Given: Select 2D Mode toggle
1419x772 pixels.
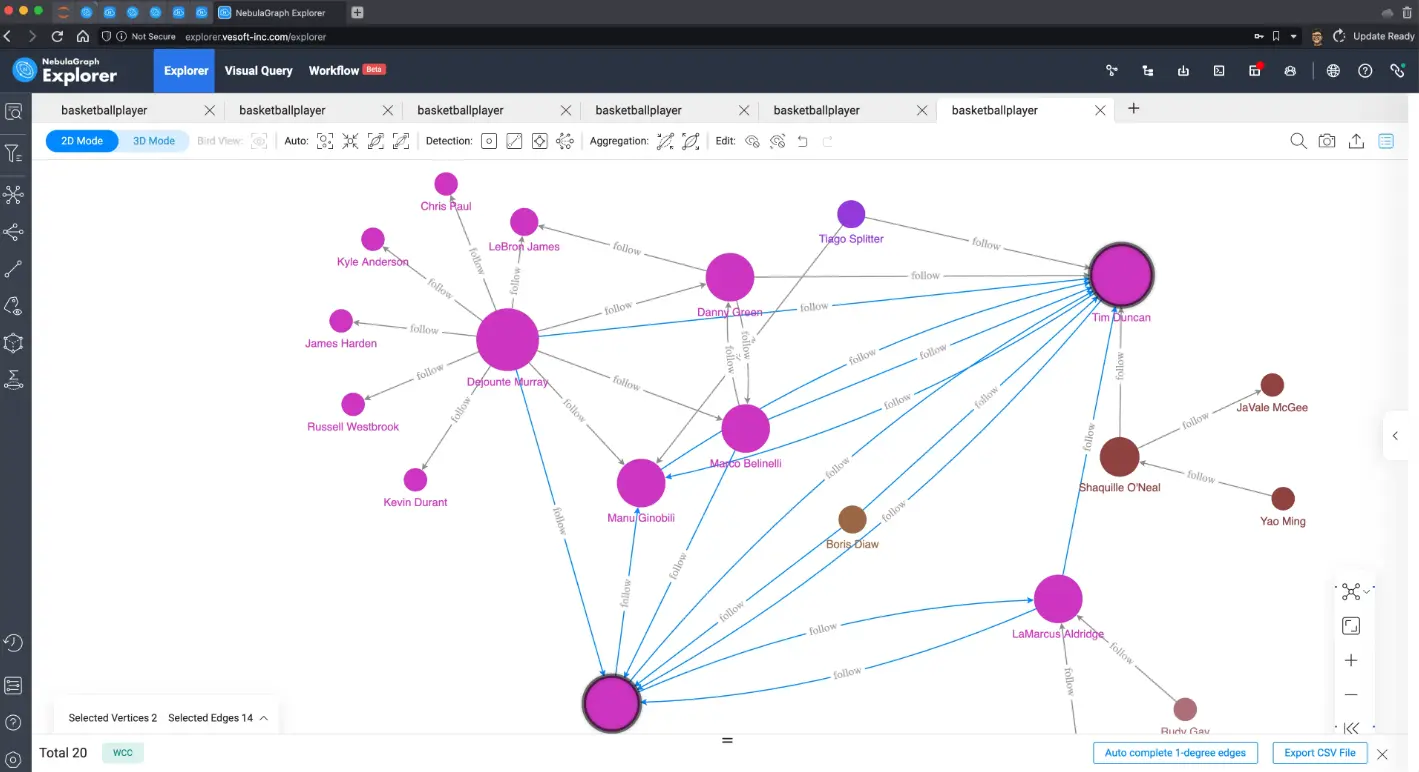Looking at the screenshot, I should (82, 141).
